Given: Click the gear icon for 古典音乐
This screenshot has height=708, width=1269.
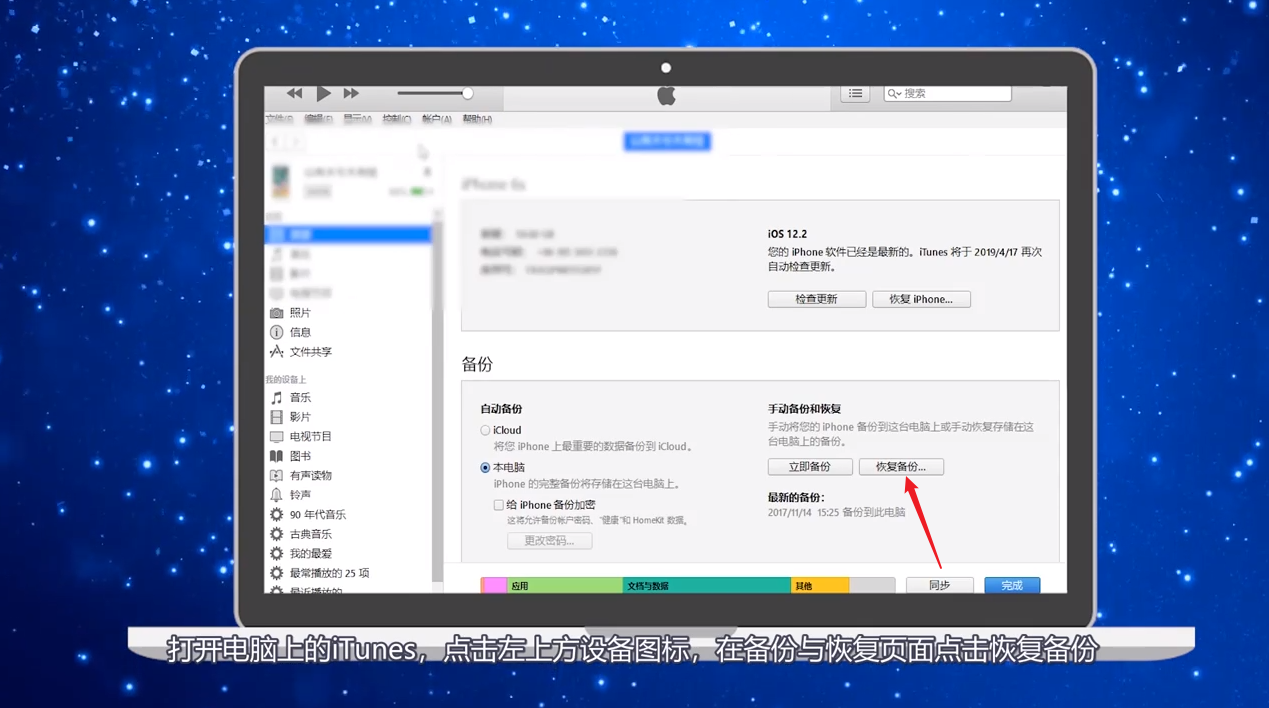Looking at the screenshot, I should (277, 534).
